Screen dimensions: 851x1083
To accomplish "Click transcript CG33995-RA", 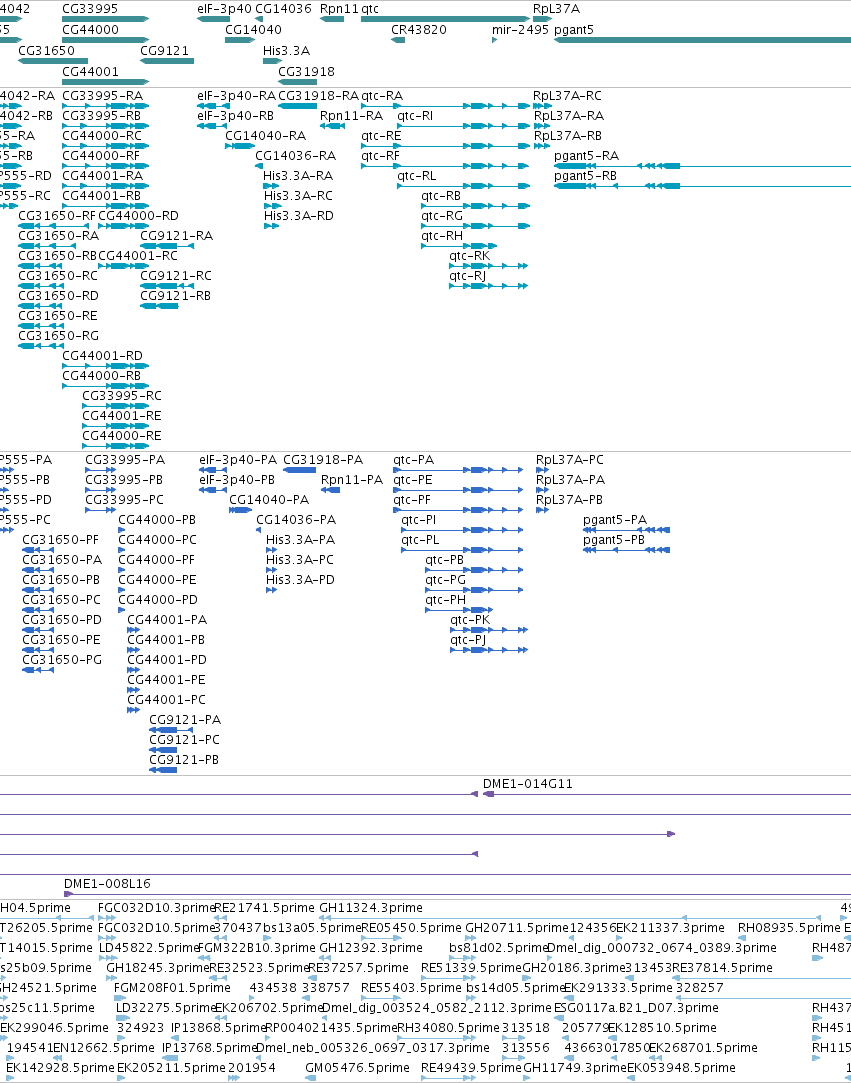I will pyautogui.click(x=102, y=95).
